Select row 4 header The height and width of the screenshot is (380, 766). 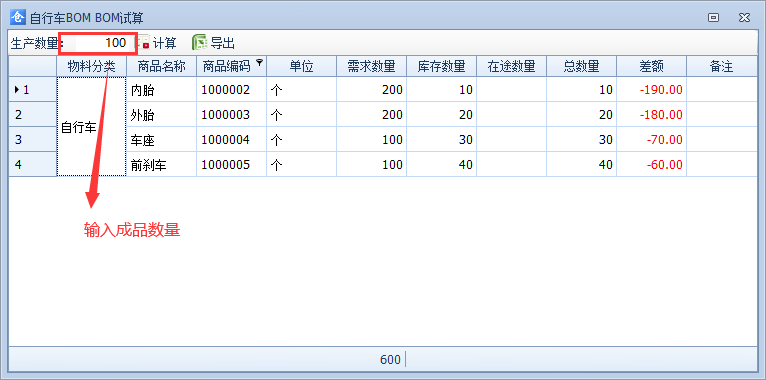tap(32, 164)
